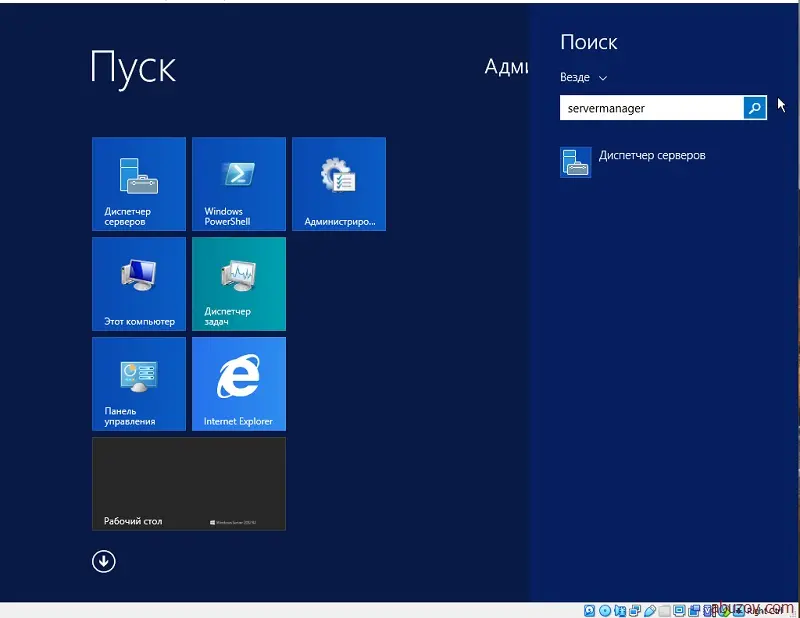Open the Этот компьютер tile
The height and width of the screenshot is (618, 800).
[139, 284]
